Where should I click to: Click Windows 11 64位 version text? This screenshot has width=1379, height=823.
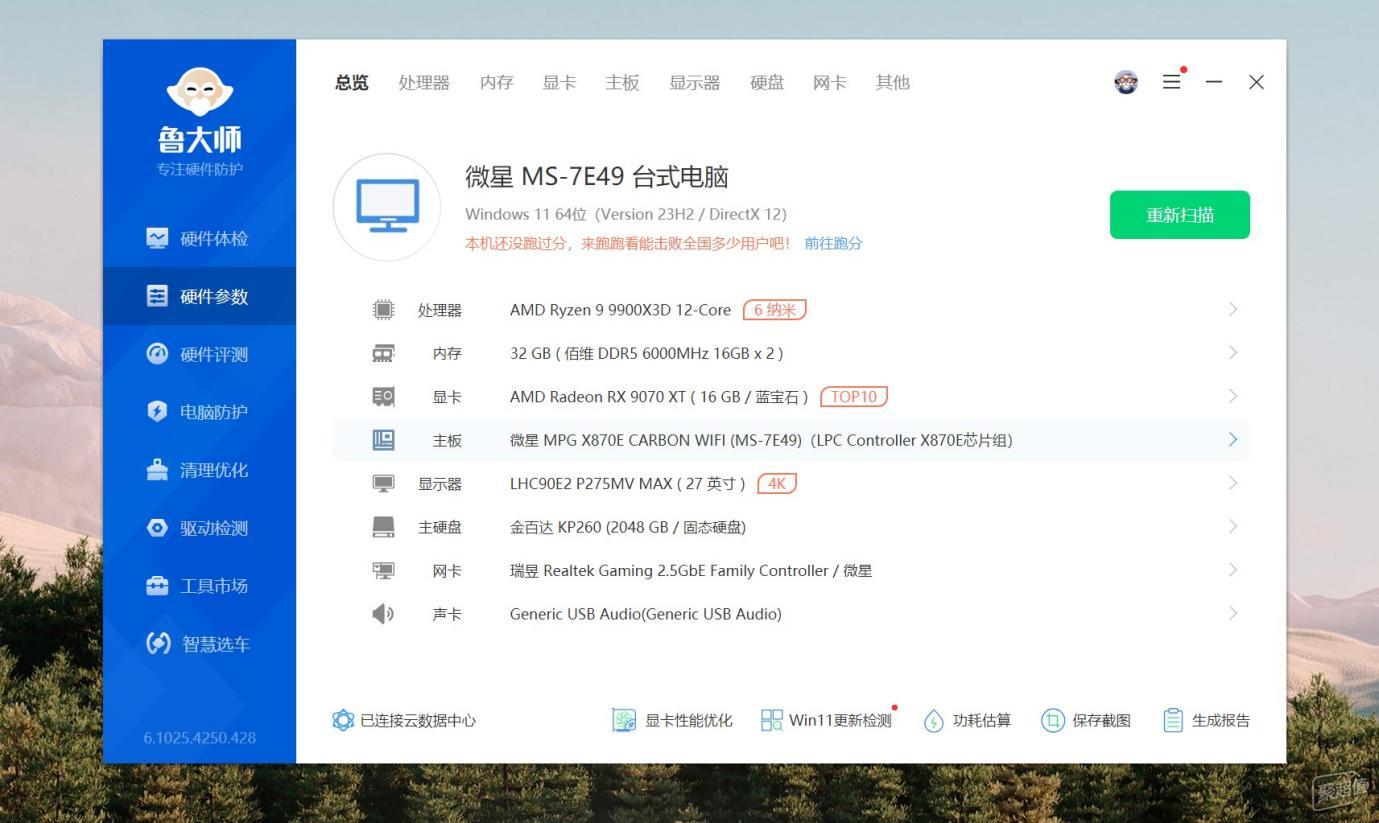coord(626,214)
